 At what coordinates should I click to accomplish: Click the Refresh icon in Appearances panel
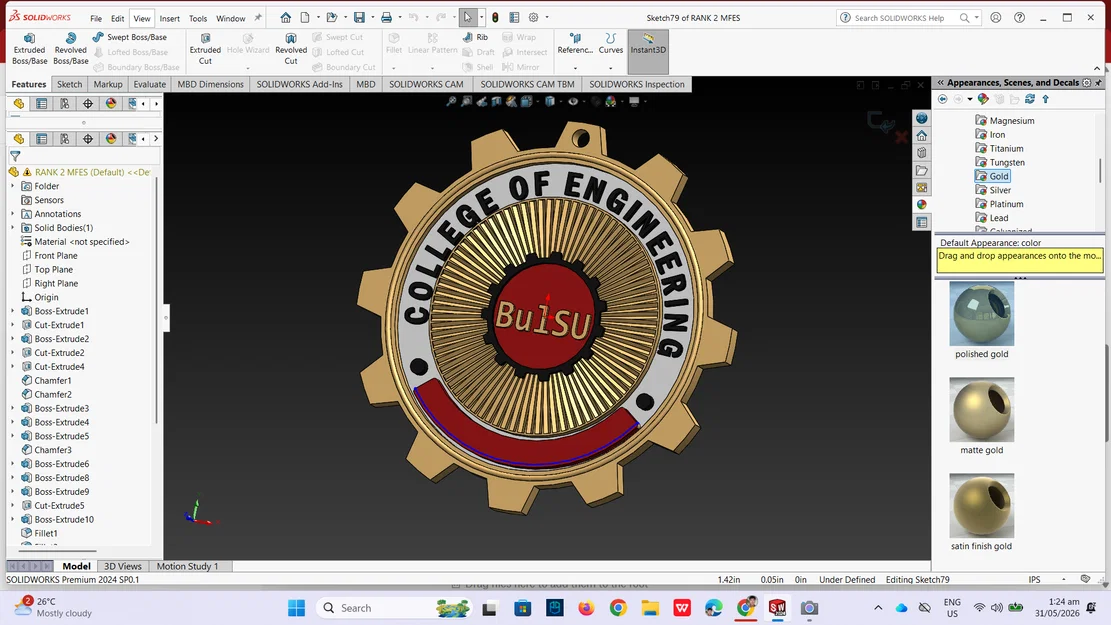[1030, 99]
